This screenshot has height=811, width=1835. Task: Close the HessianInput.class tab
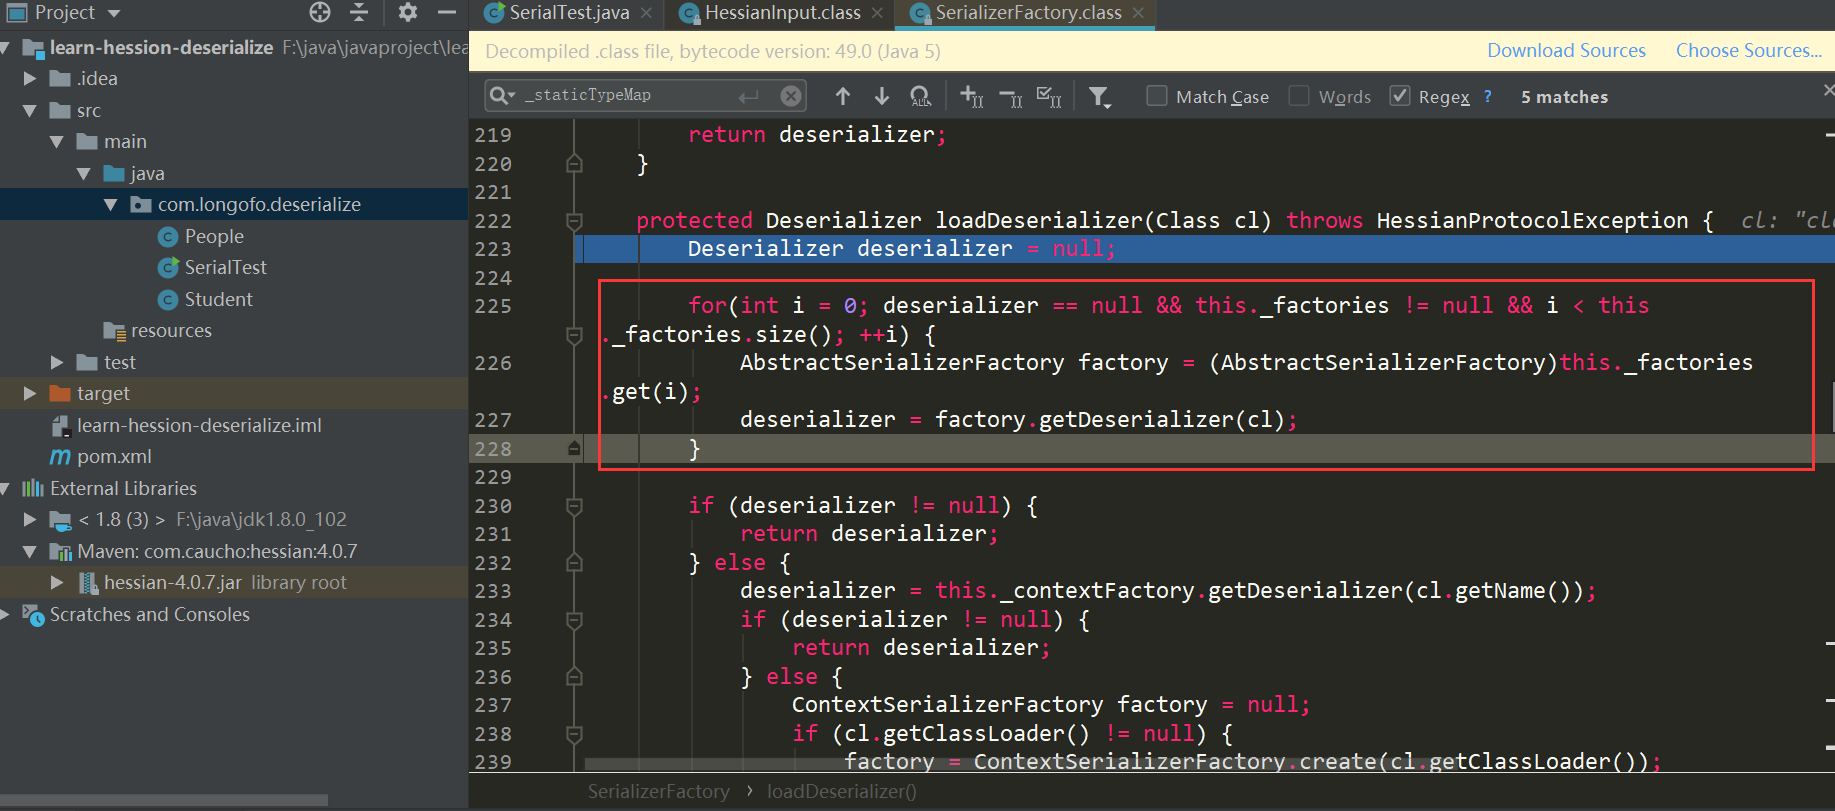[877, 13]
